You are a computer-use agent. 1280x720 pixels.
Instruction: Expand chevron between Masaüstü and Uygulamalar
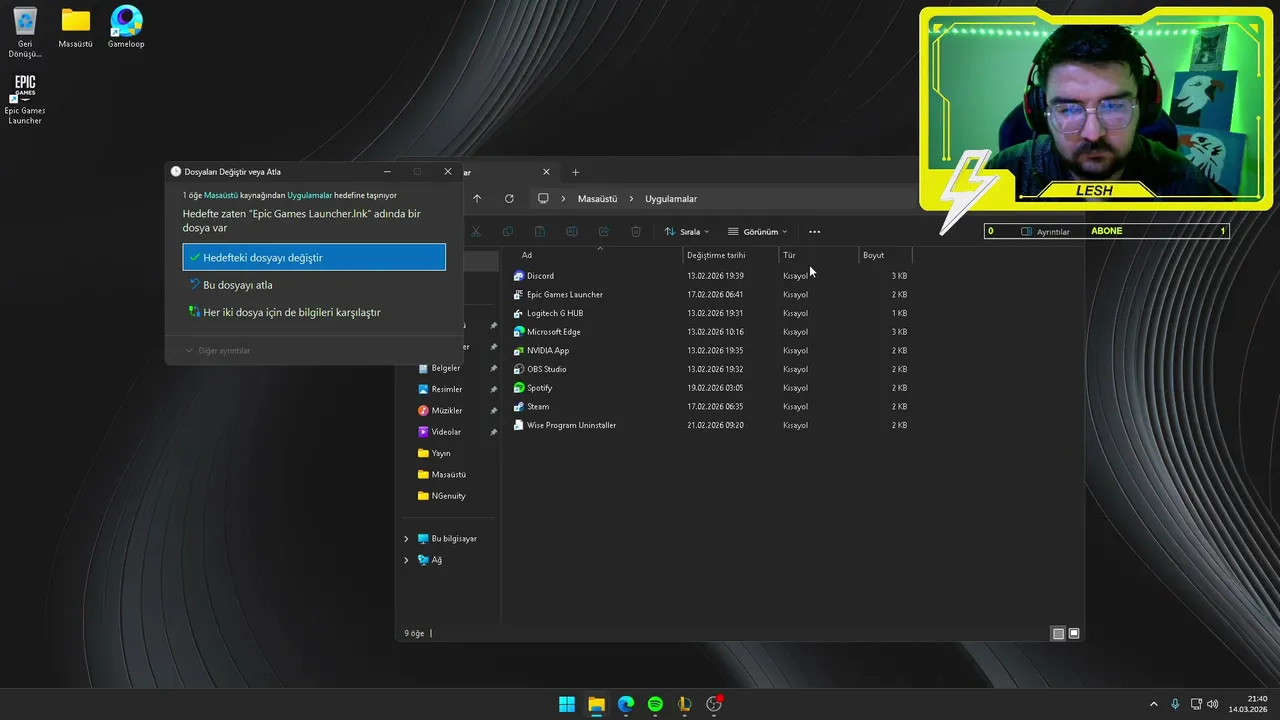click(632, 199)
